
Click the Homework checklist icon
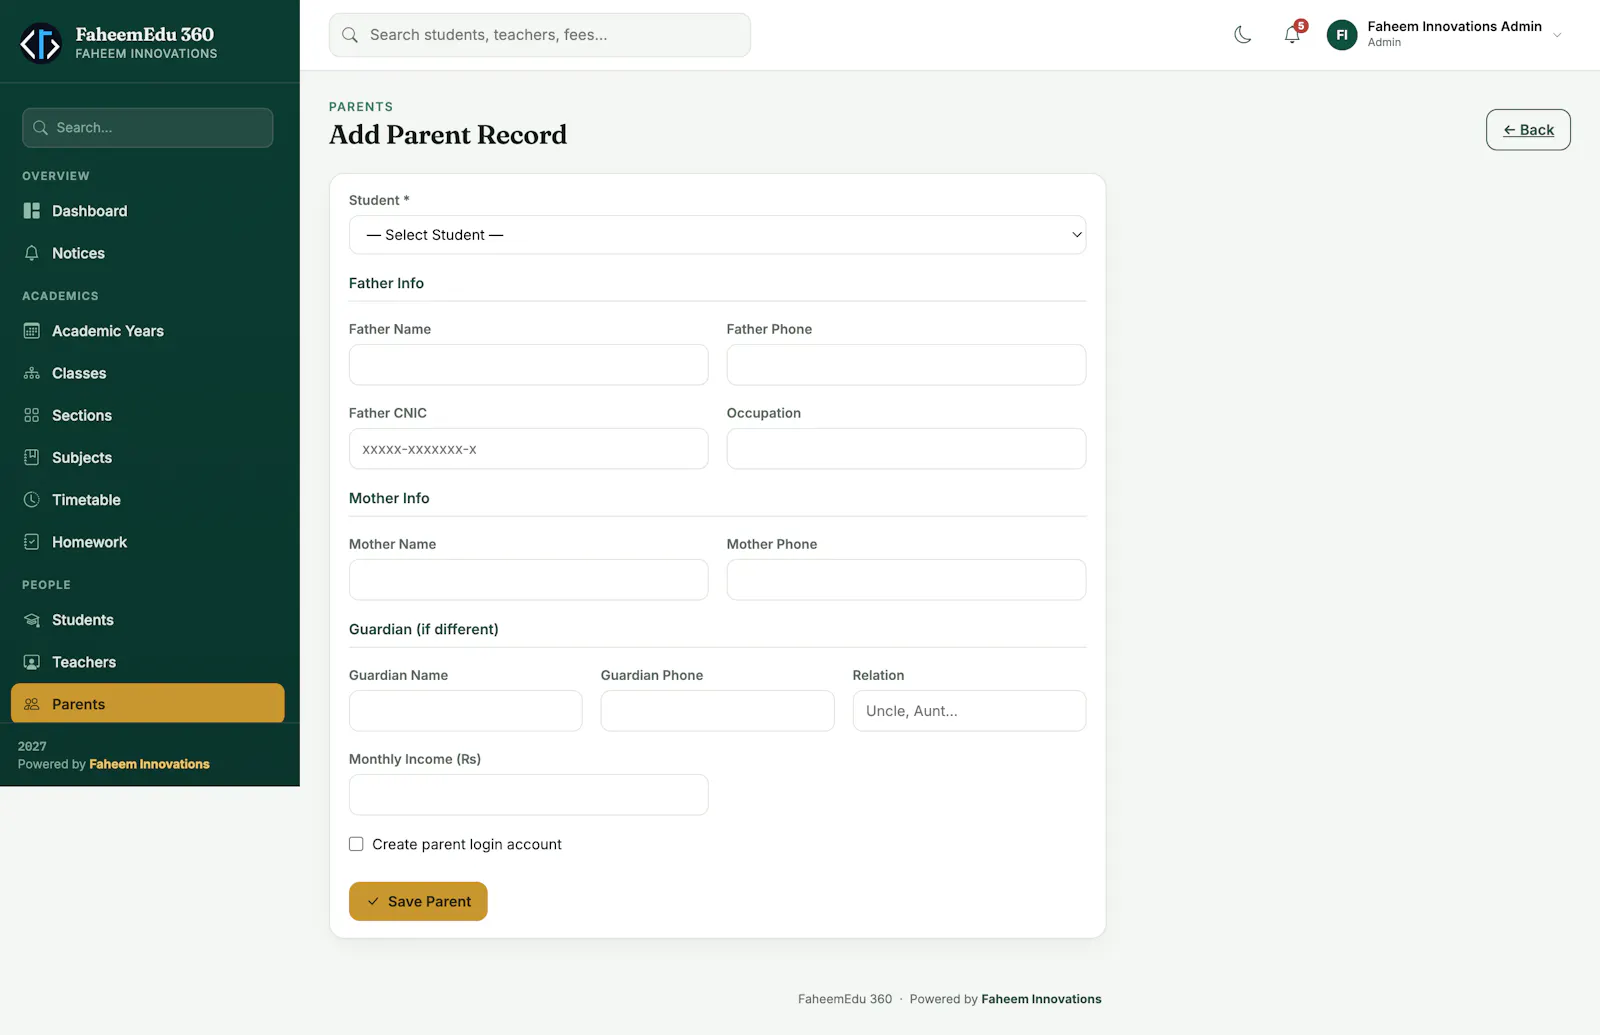tap(32, 541)
